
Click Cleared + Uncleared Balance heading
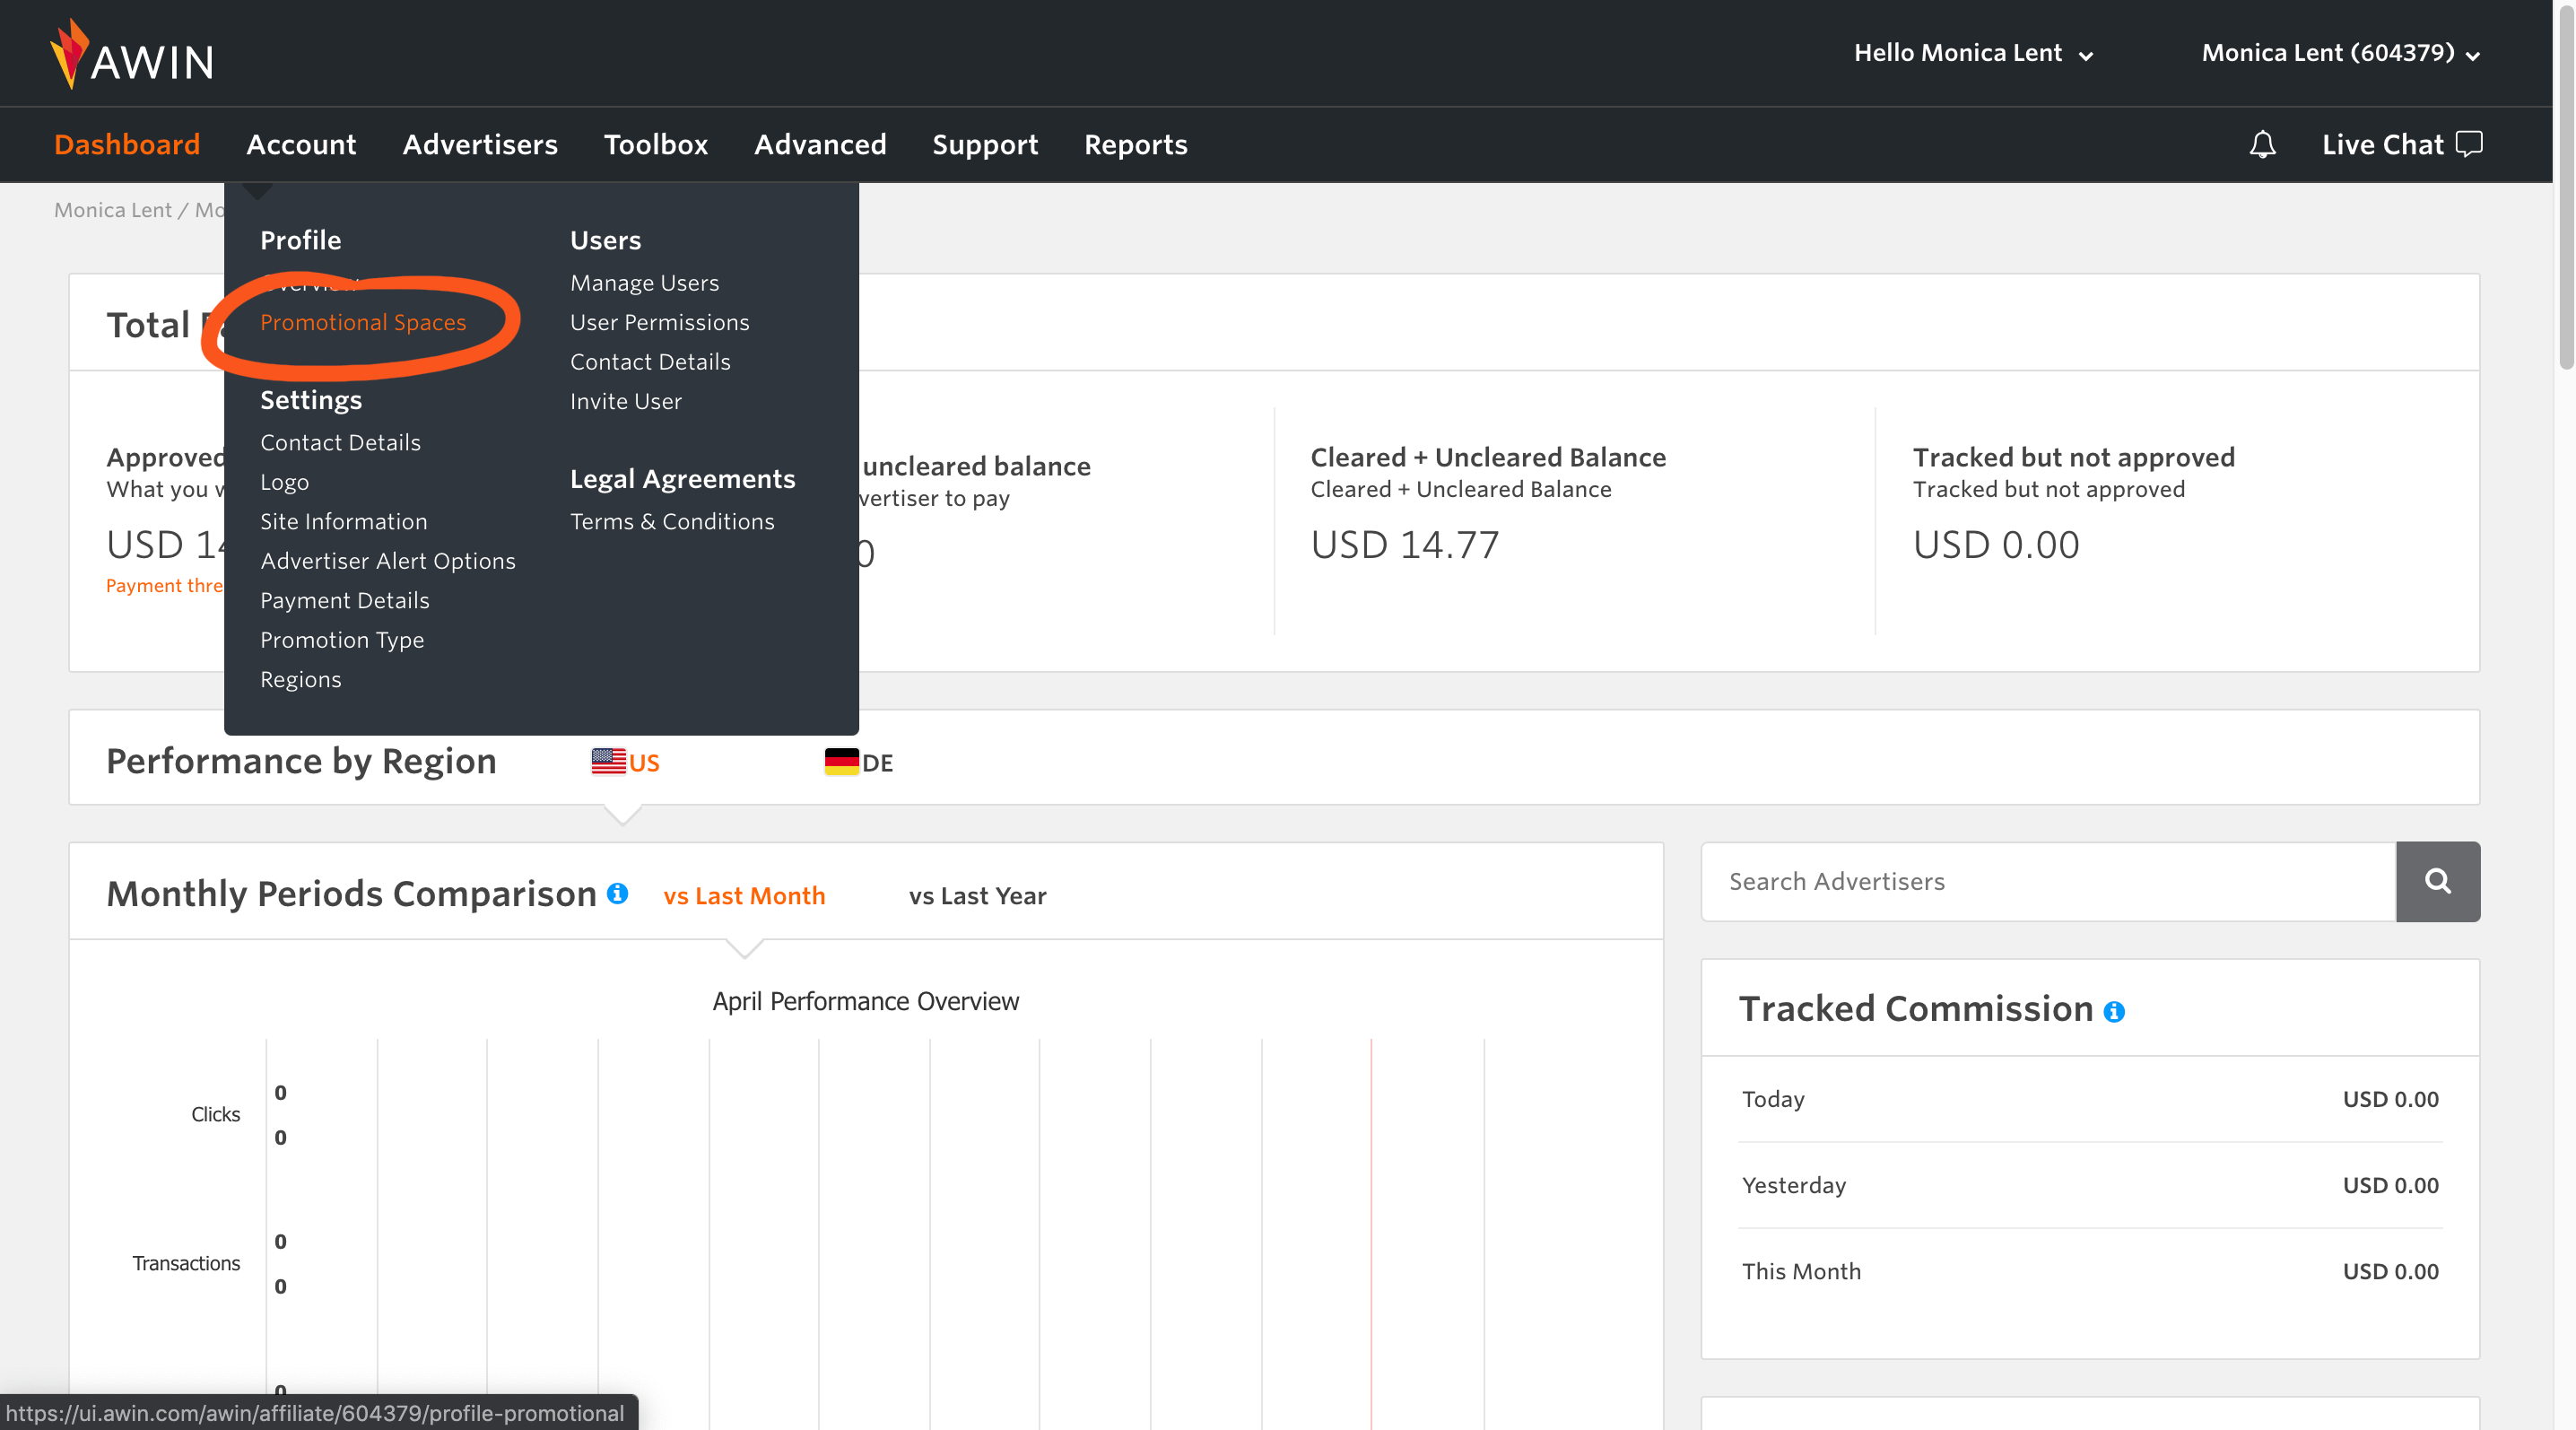tap(1488, 457)
